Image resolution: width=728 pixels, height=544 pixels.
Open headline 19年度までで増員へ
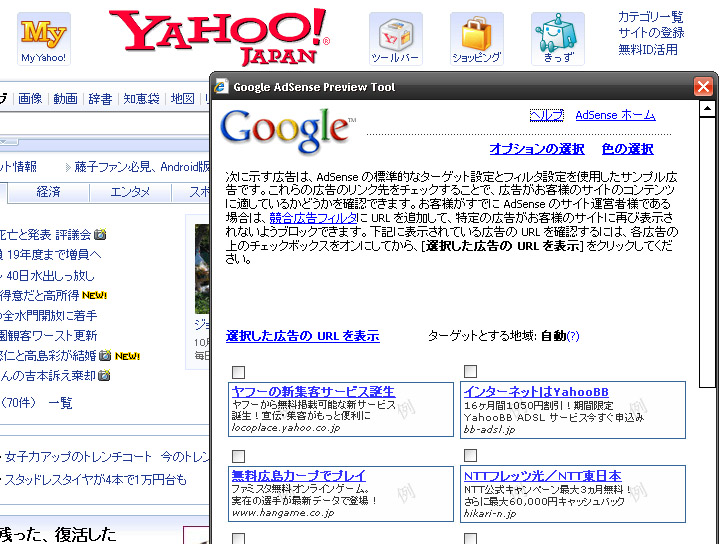pyautogui.click(x=54, y=254)
